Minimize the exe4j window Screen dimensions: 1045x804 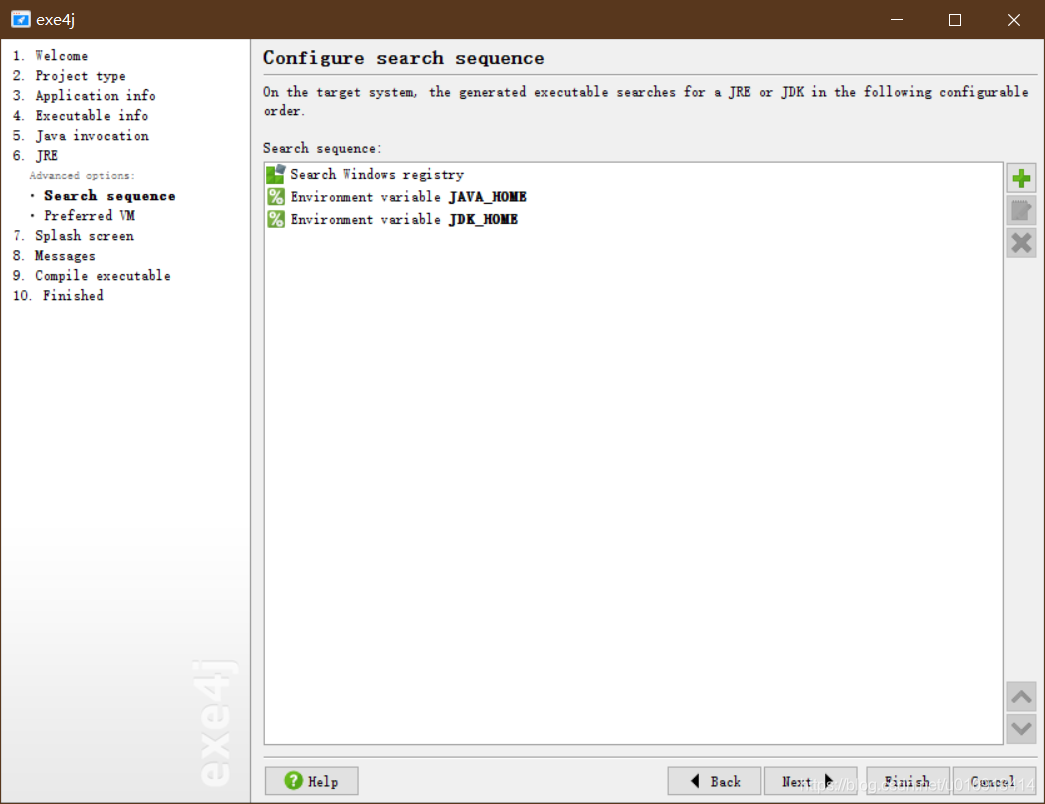pos(897,19)
